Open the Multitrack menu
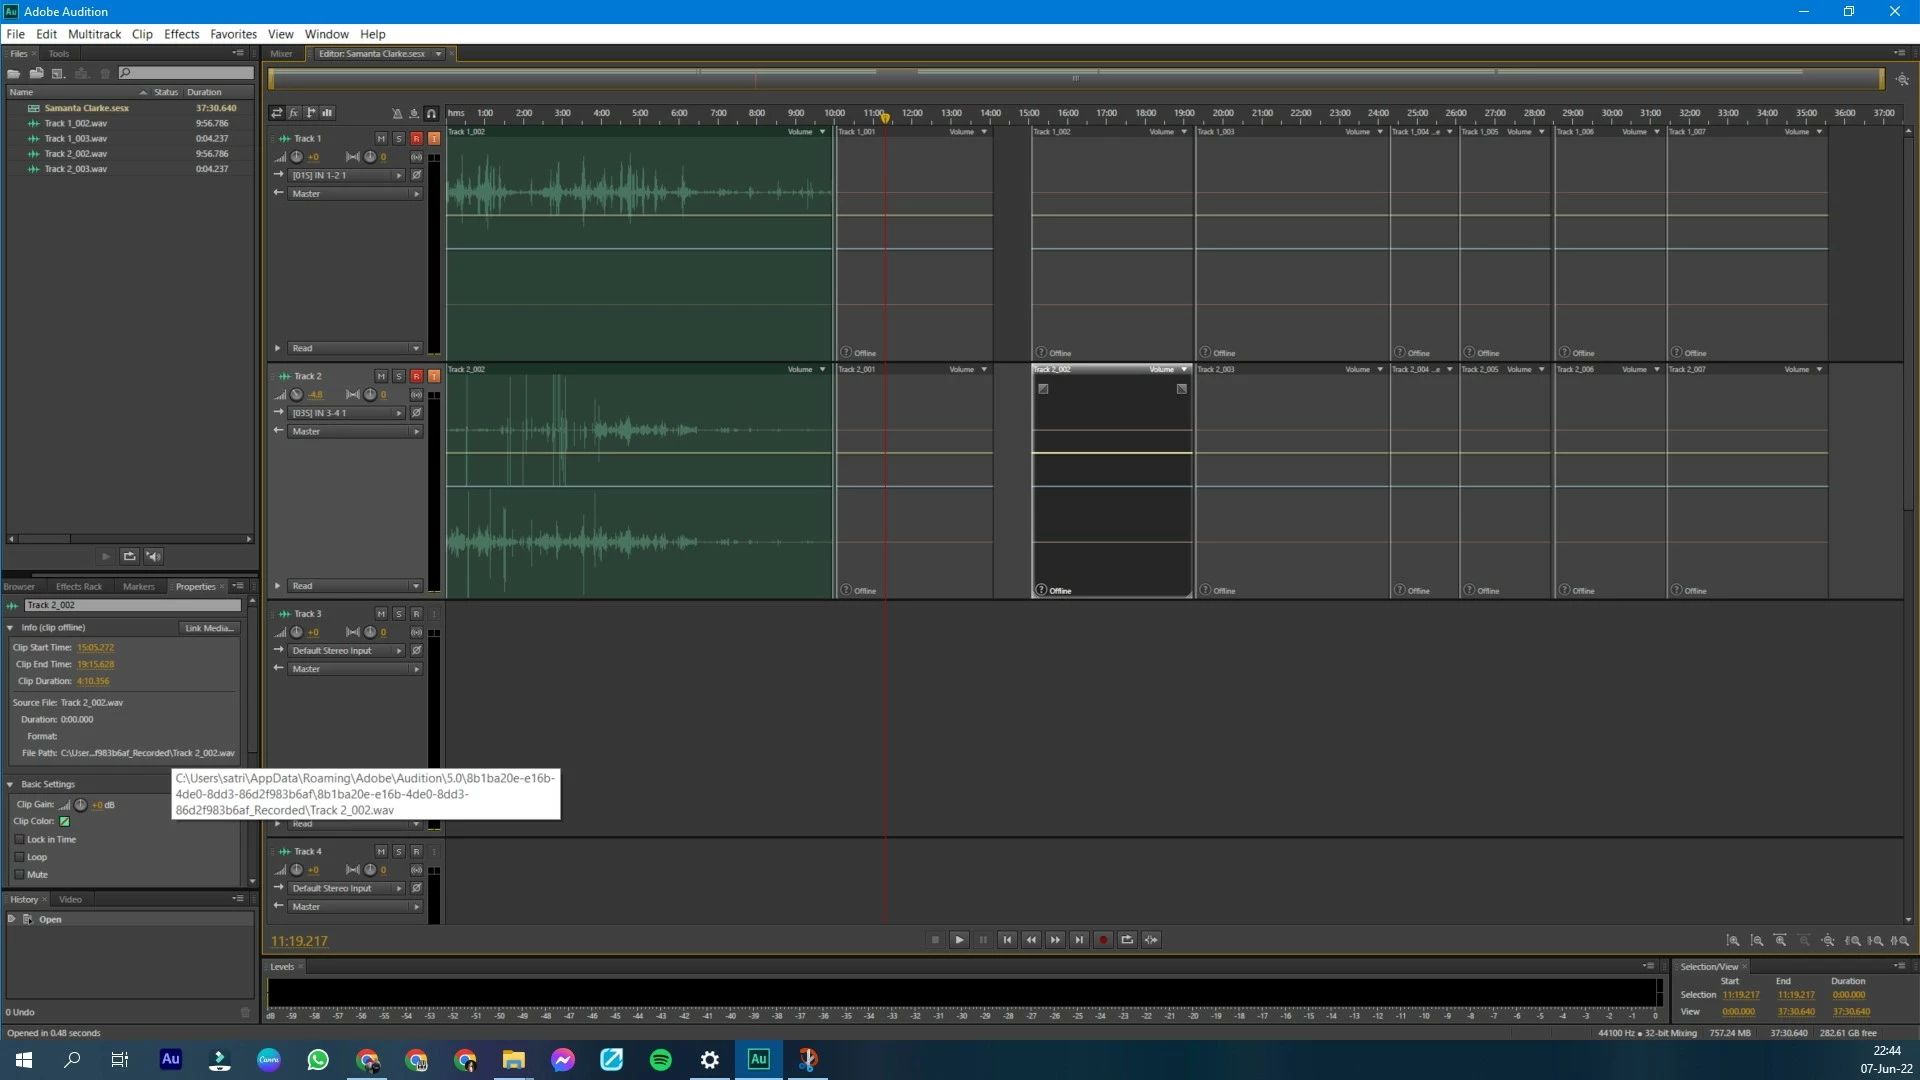1920x1080 pixels. (x=94, y=34)
